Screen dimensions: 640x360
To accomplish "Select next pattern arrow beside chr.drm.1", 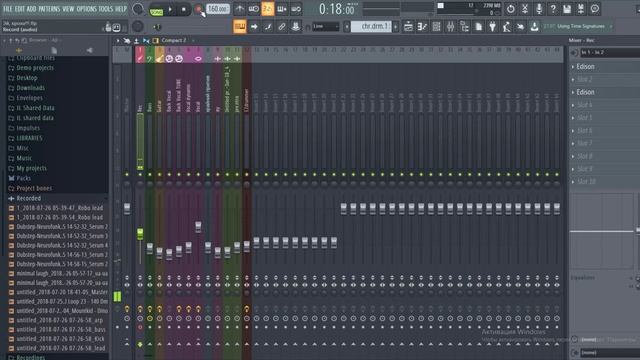I will click(396, 27).
